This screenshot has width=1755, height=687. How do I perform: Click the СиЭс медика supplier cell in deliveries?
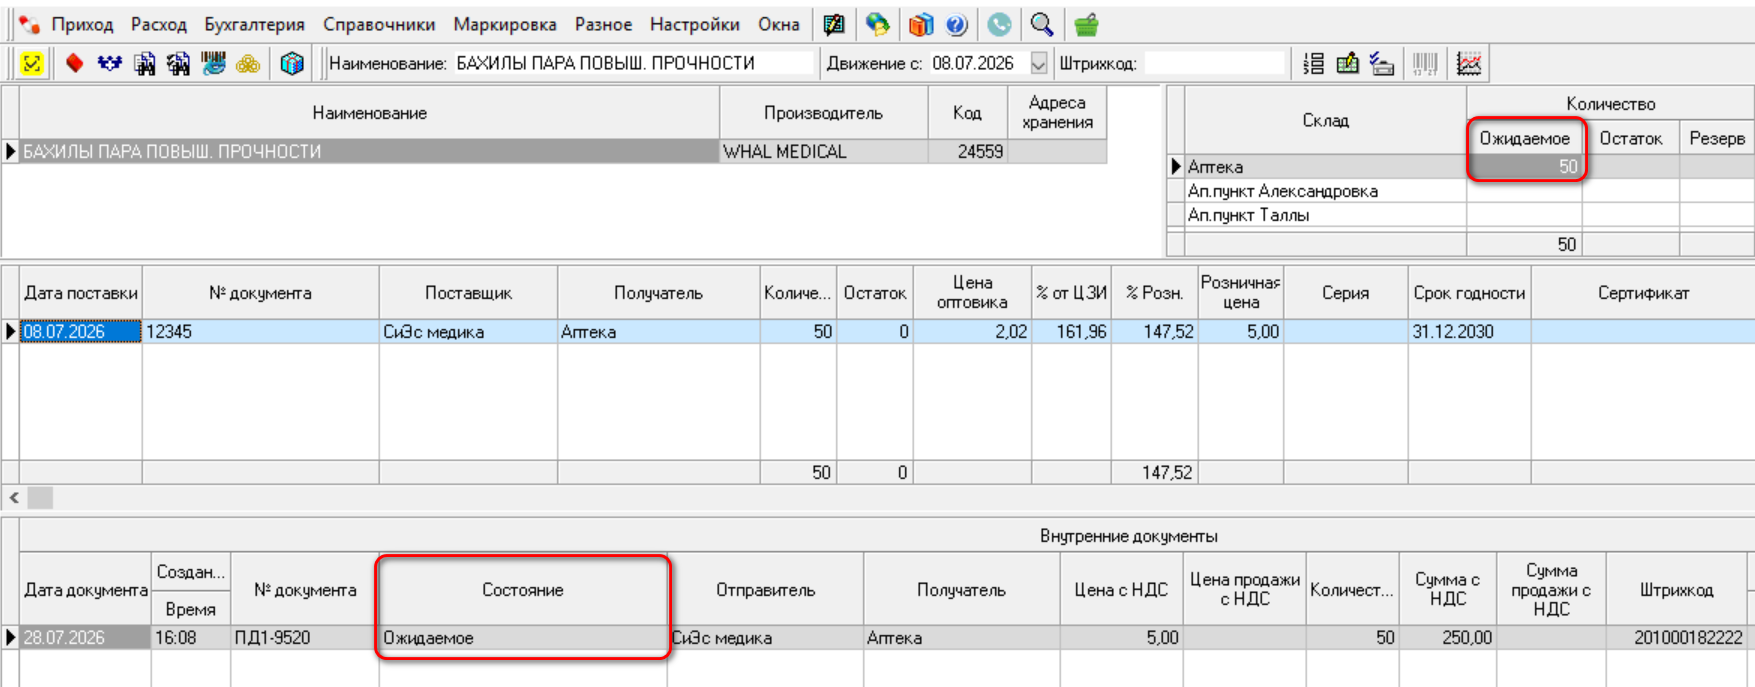(468, 331)
